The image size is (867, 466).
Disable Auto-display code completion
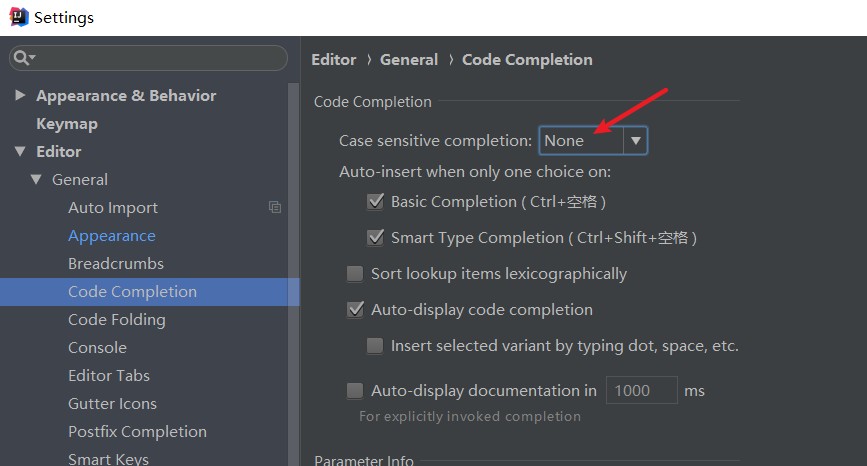click(355, 310)
